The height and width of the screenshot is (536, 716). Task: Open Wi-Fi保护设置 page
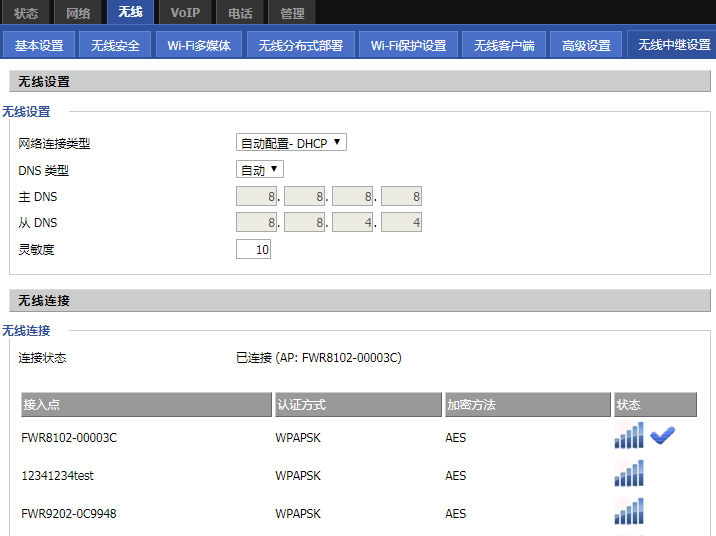click(408, 45)
